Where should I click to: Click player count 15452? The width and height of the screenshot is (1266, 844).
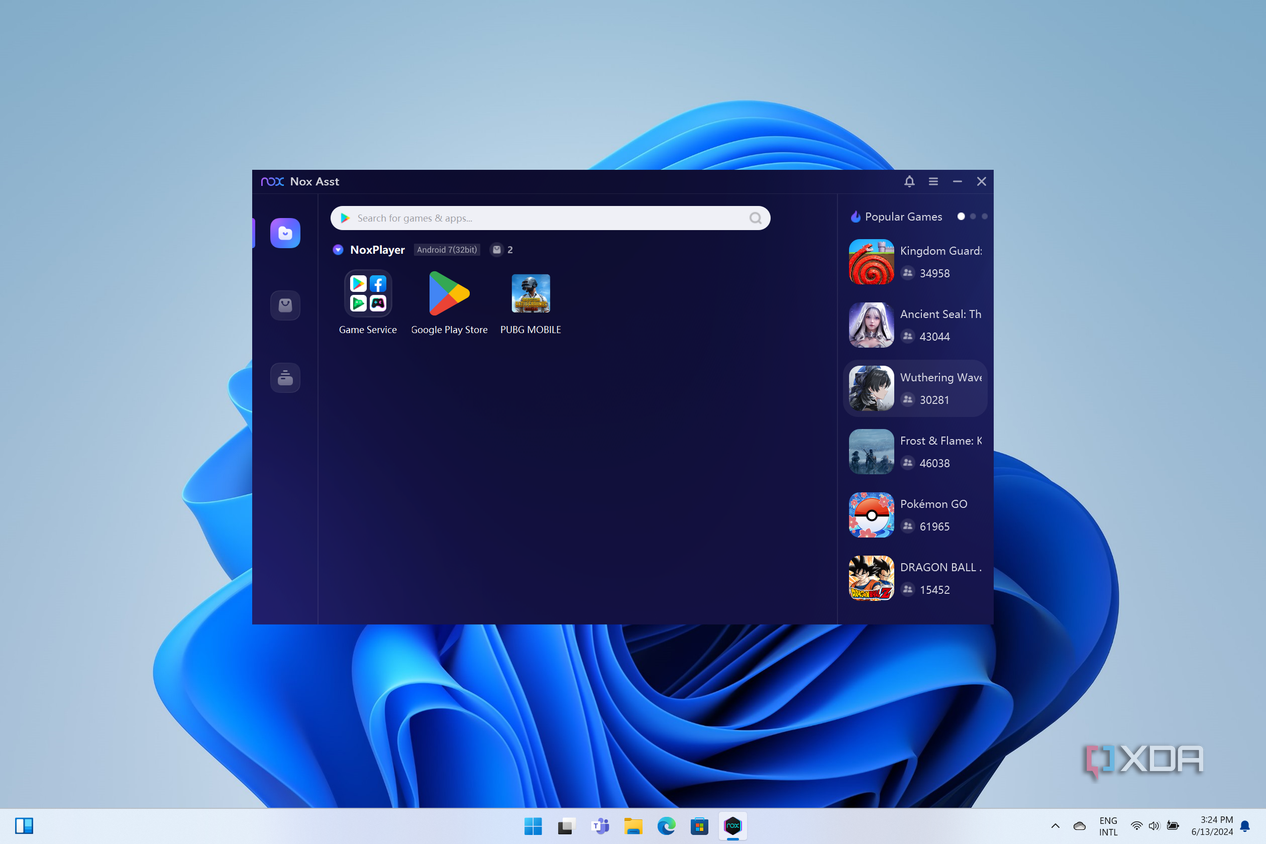point(935,590)
